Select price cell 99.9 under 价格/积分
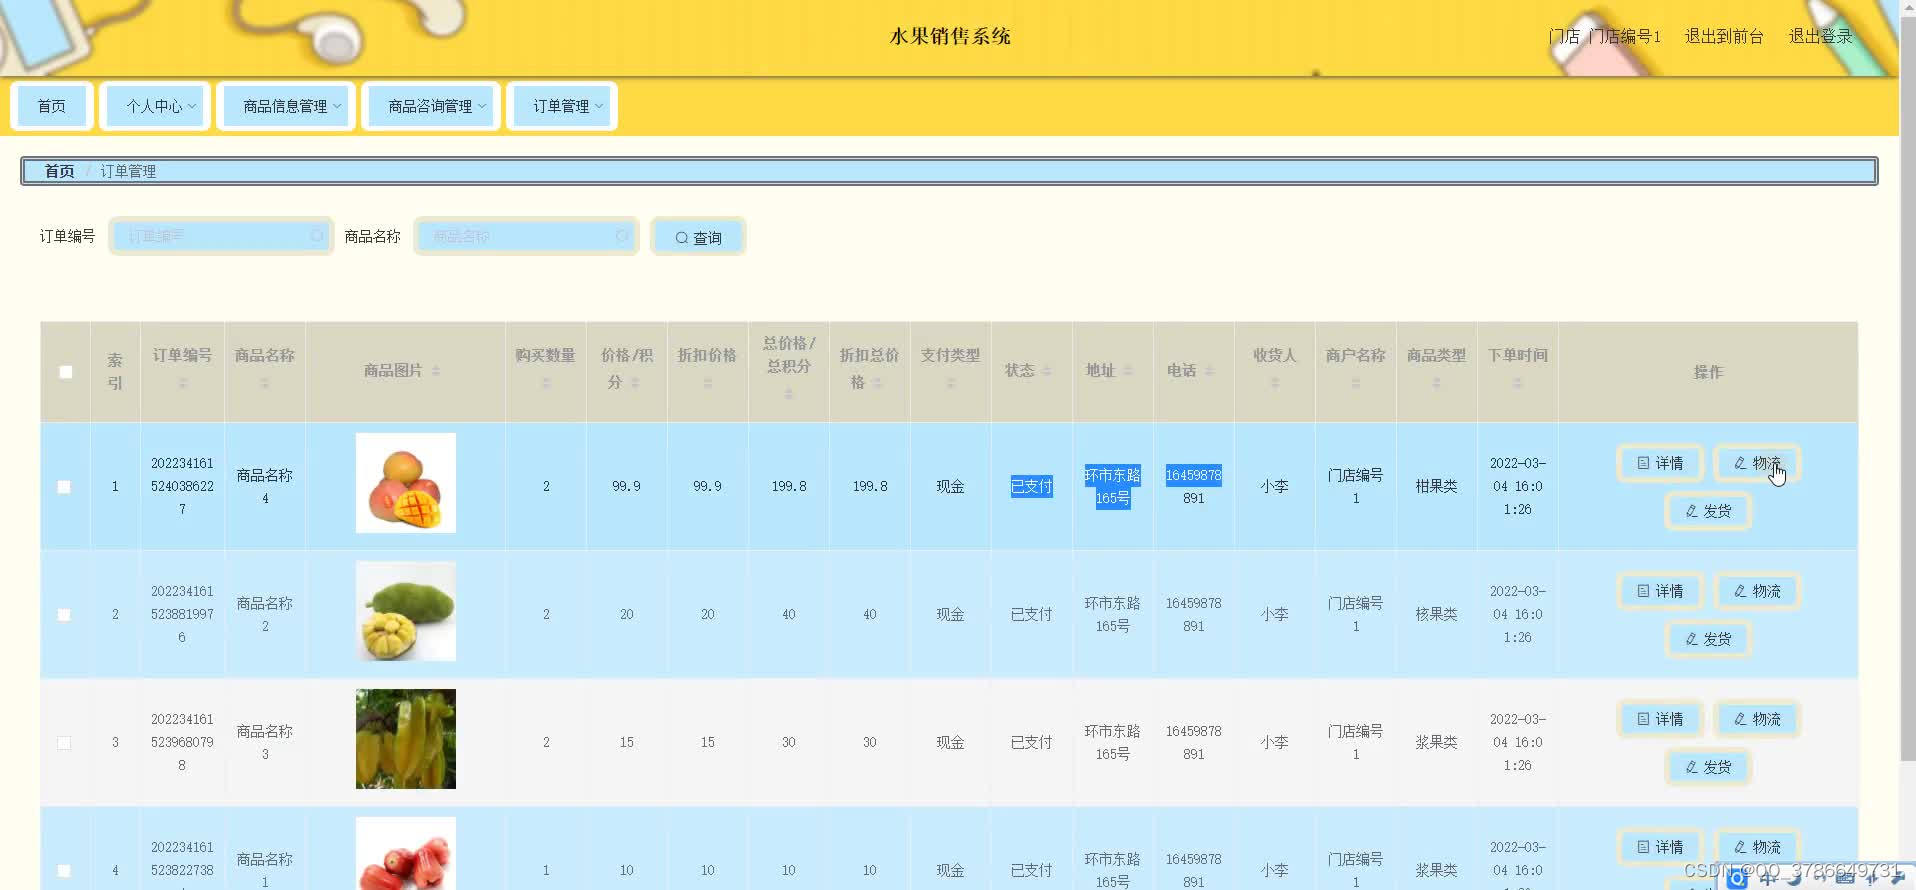 (x=626, y=486)
